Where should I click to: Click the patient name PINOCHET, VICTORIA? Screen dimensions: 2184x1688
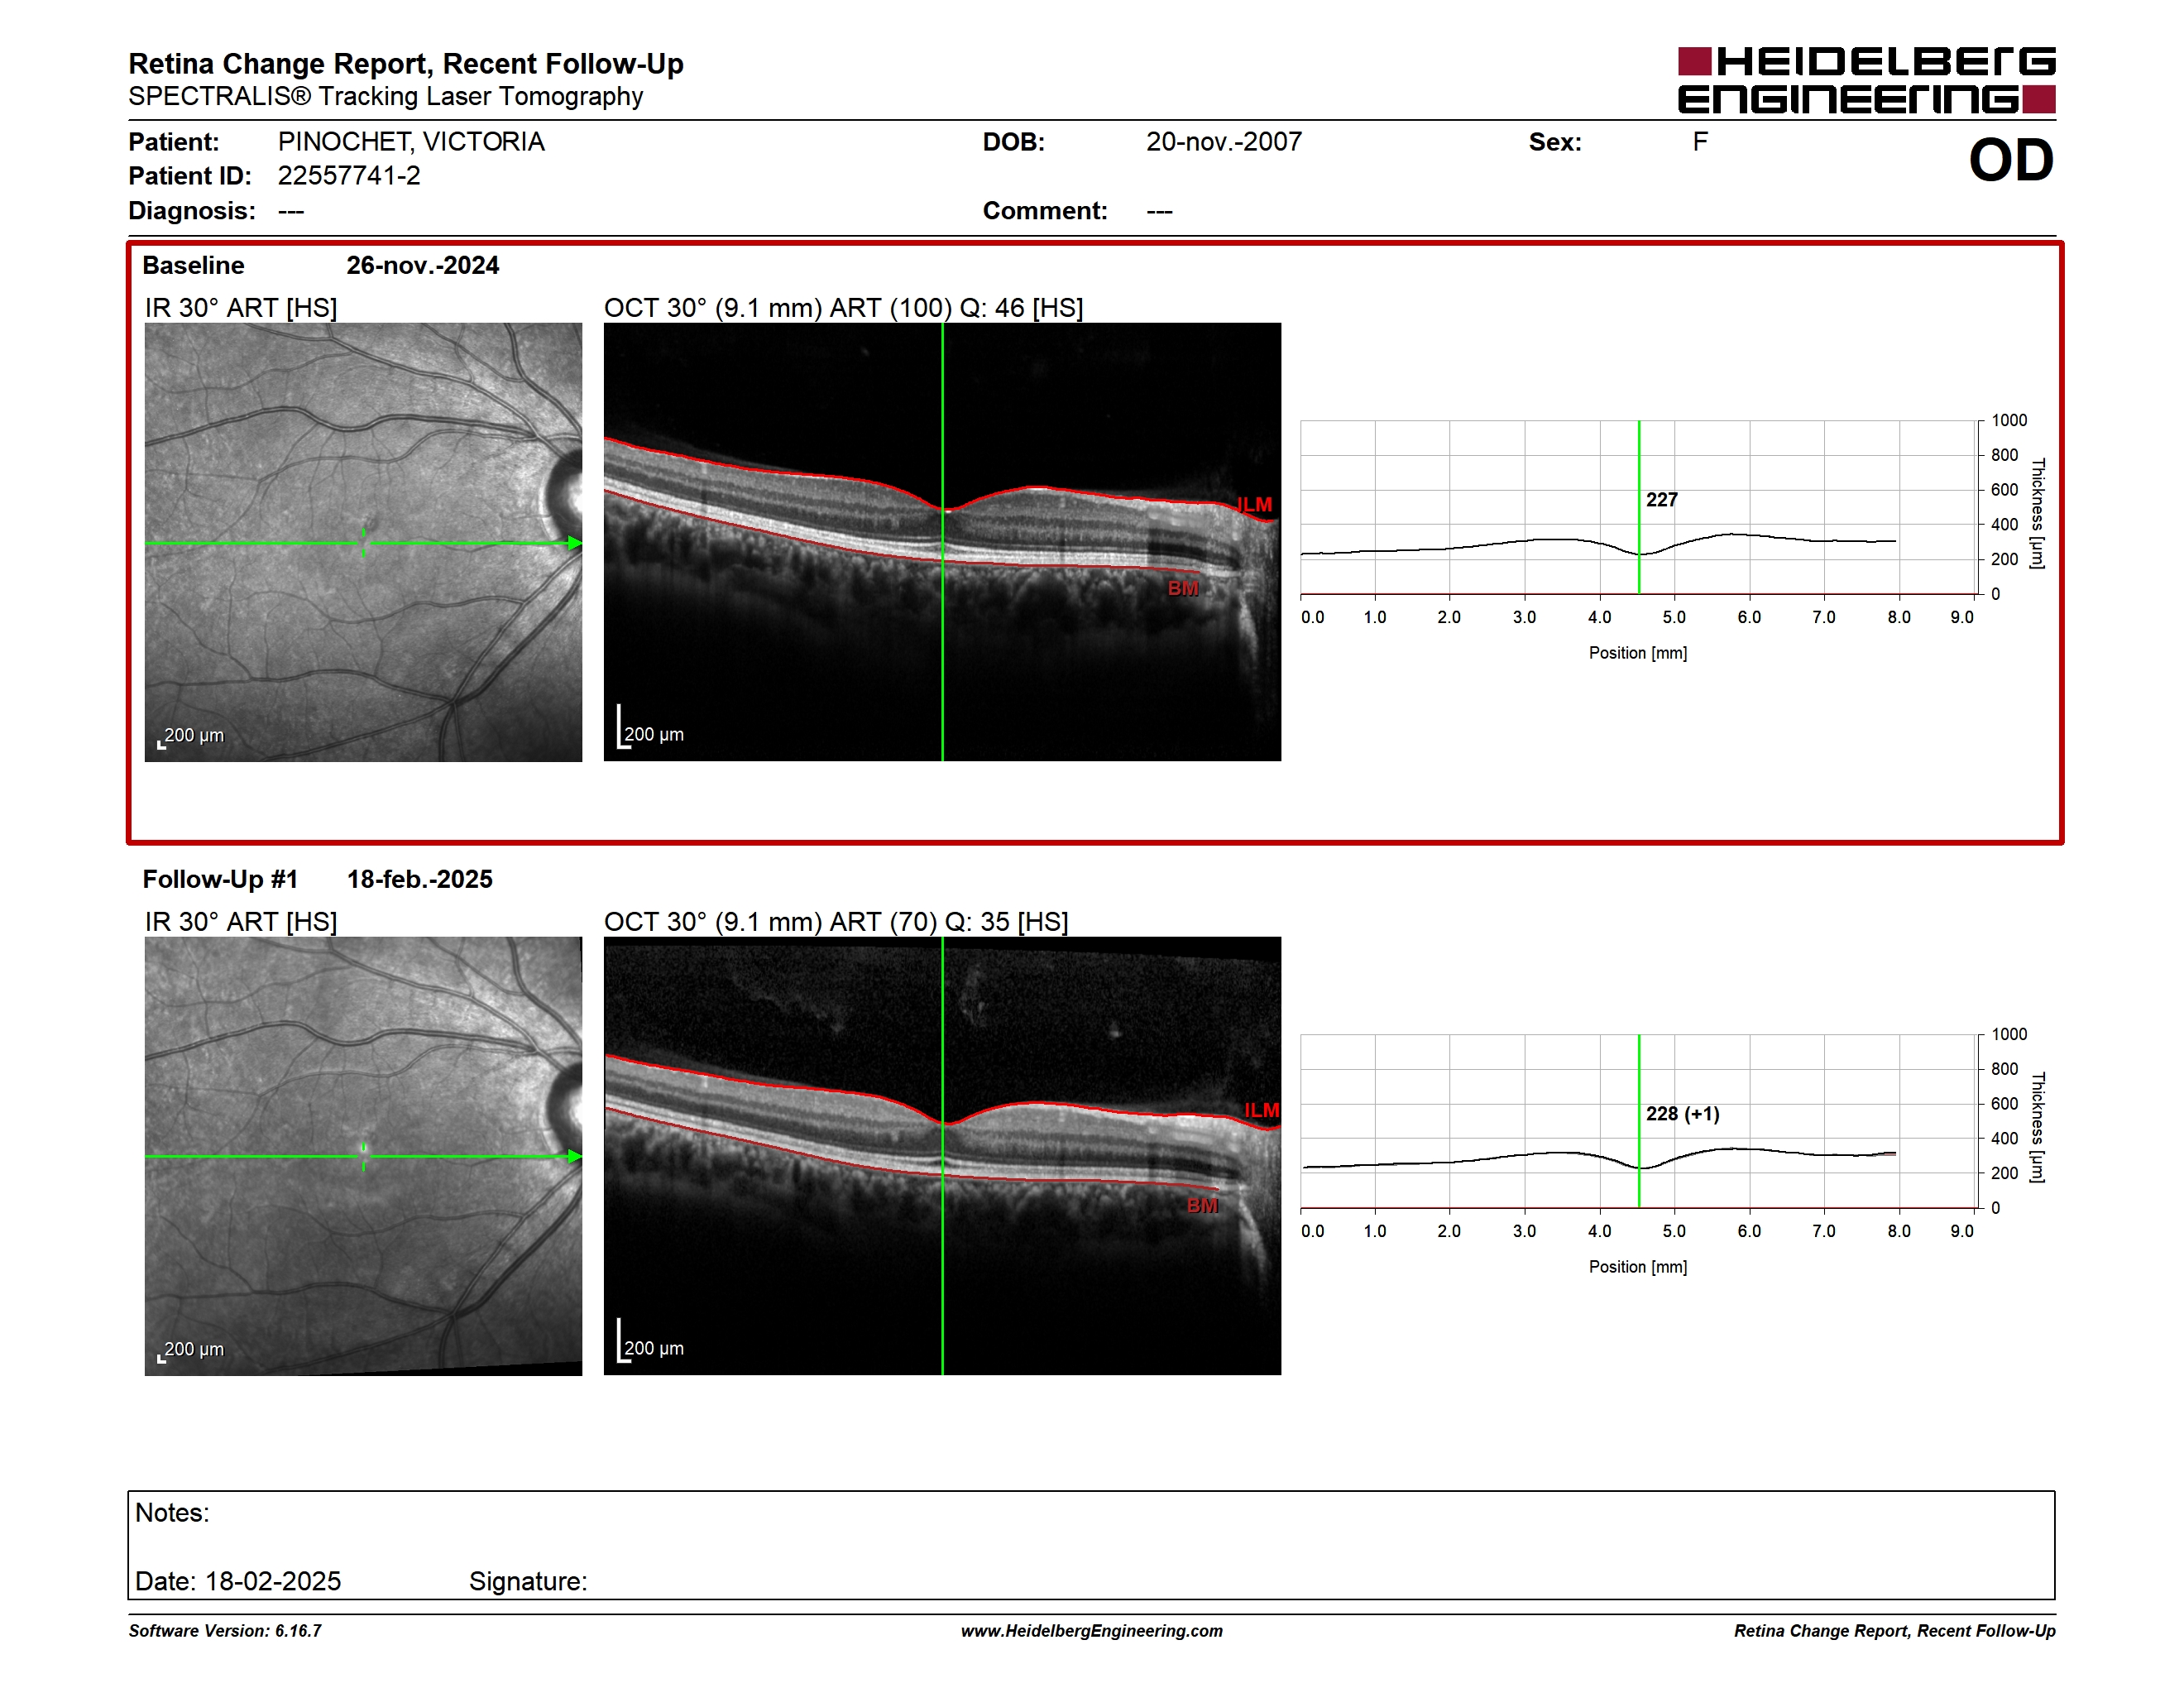coord(411,142)
